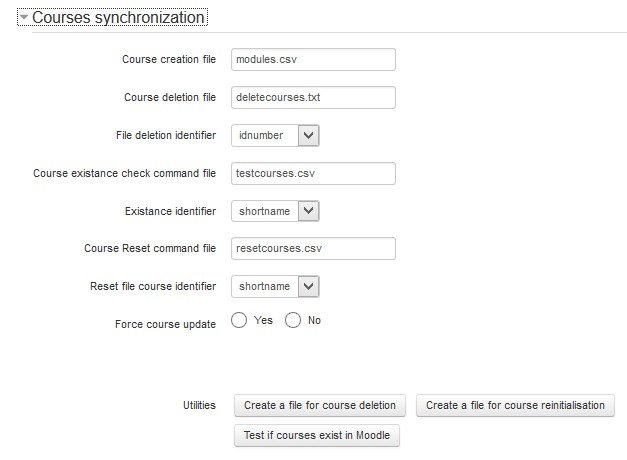Viewport: 627px width, 460px height.
Task: Focus the Course deletion file input
Action: 313,98
